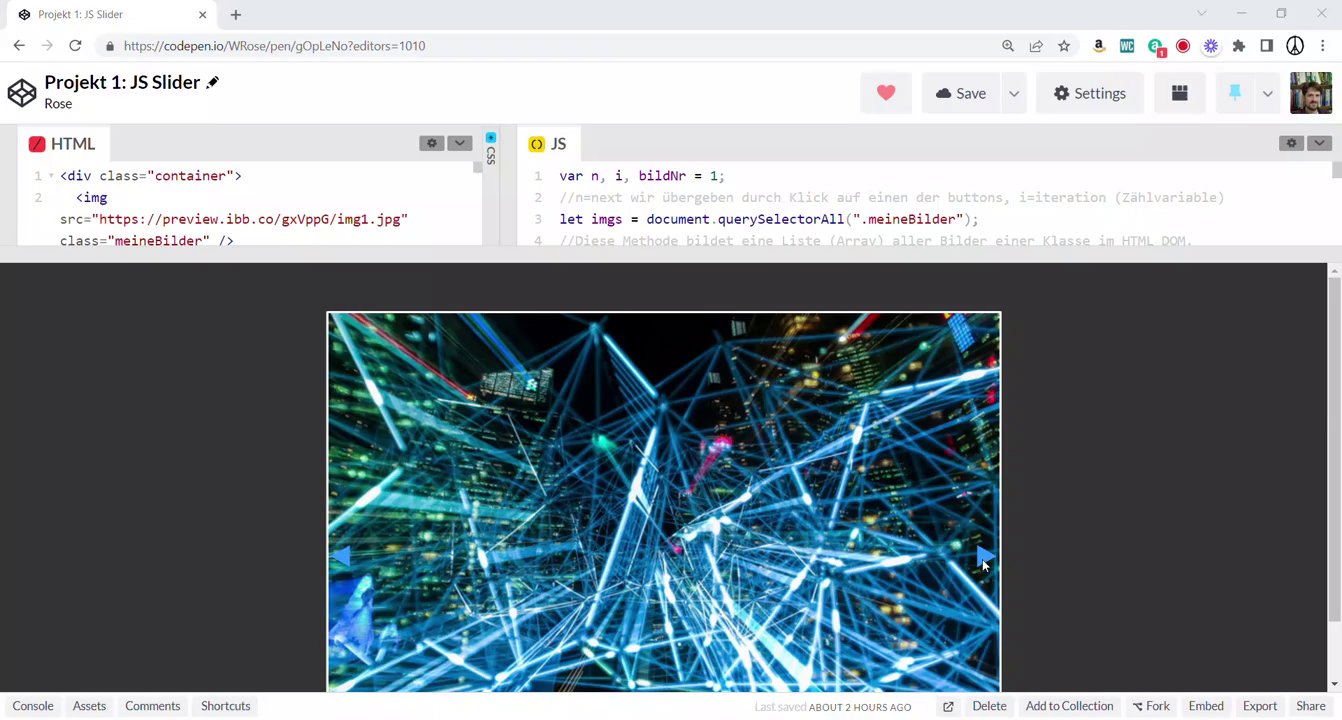Bookmark this page with star icon
Screen dimensions: 1342x720
[1064, 46]
